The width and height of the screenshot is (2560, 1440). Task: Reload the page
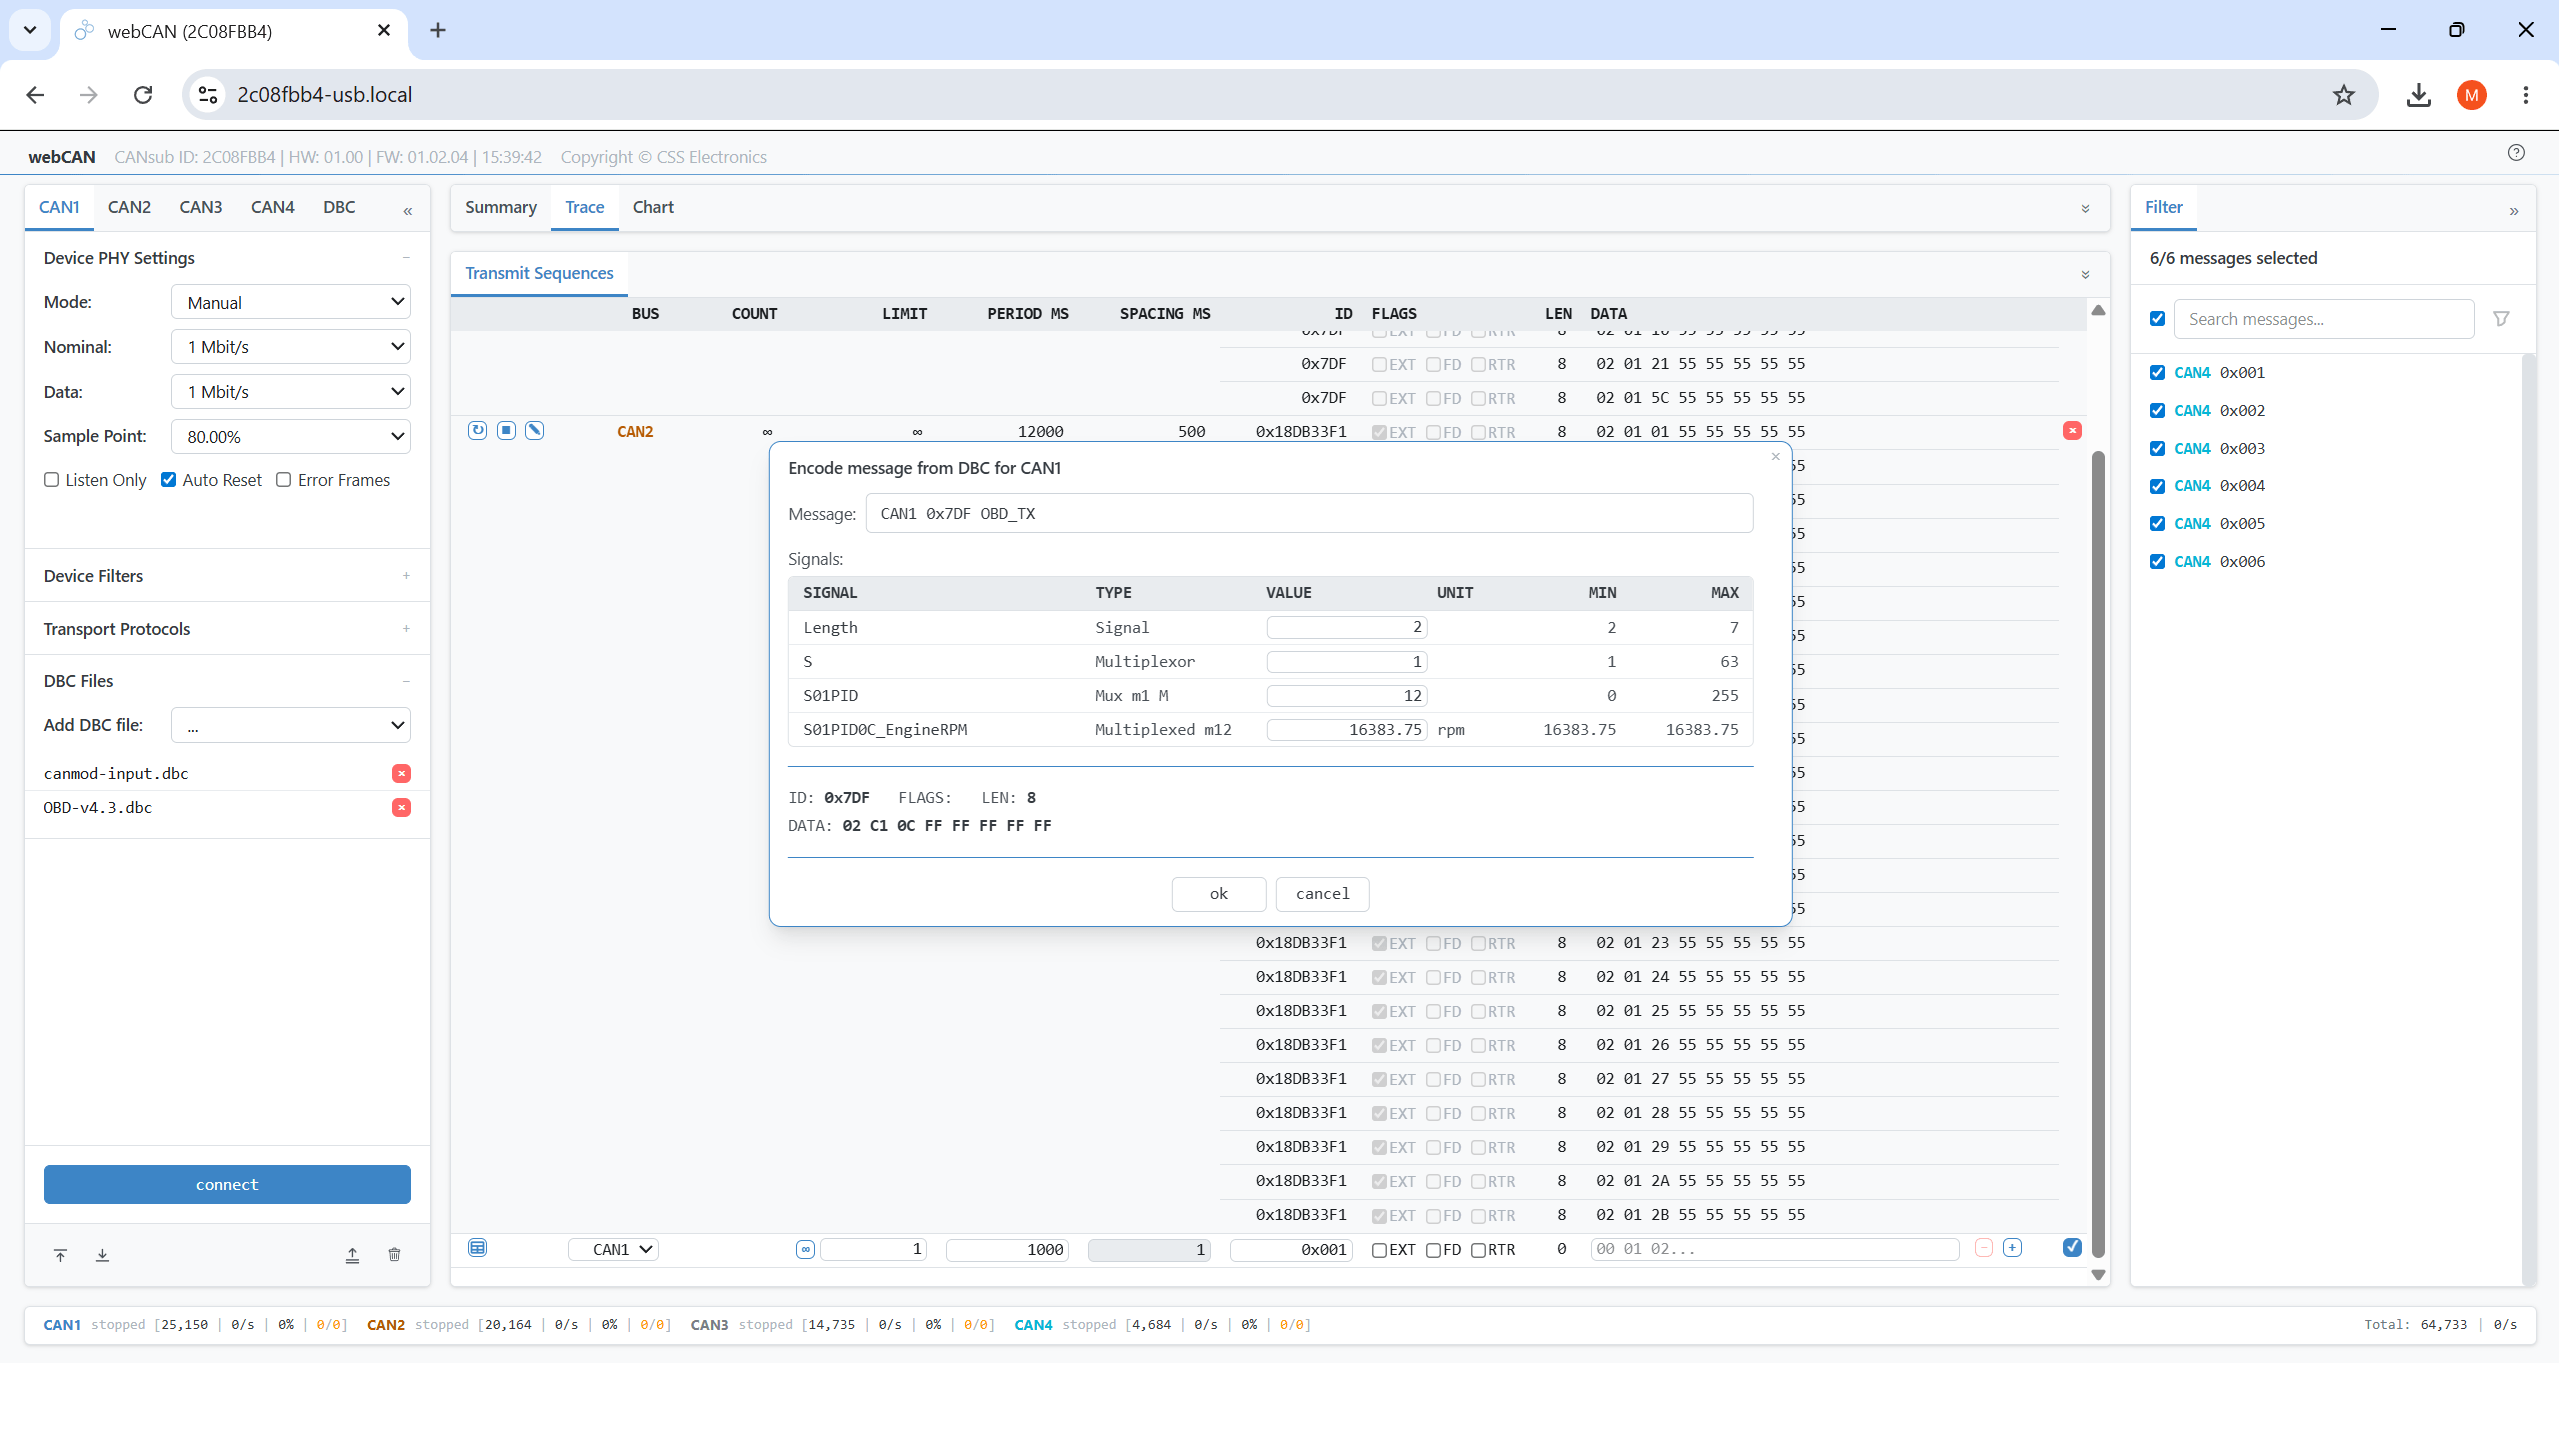tap(143, 95)
